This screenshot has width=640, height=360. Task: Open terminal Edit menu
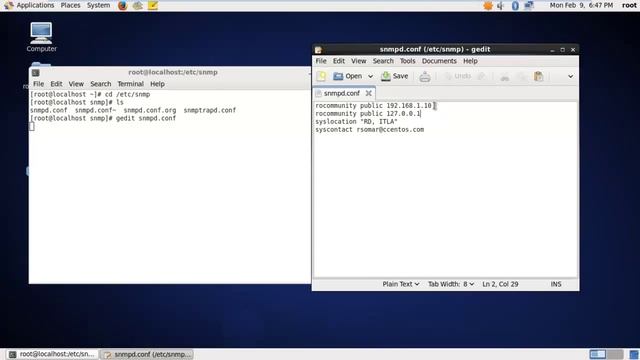point(56,84)
